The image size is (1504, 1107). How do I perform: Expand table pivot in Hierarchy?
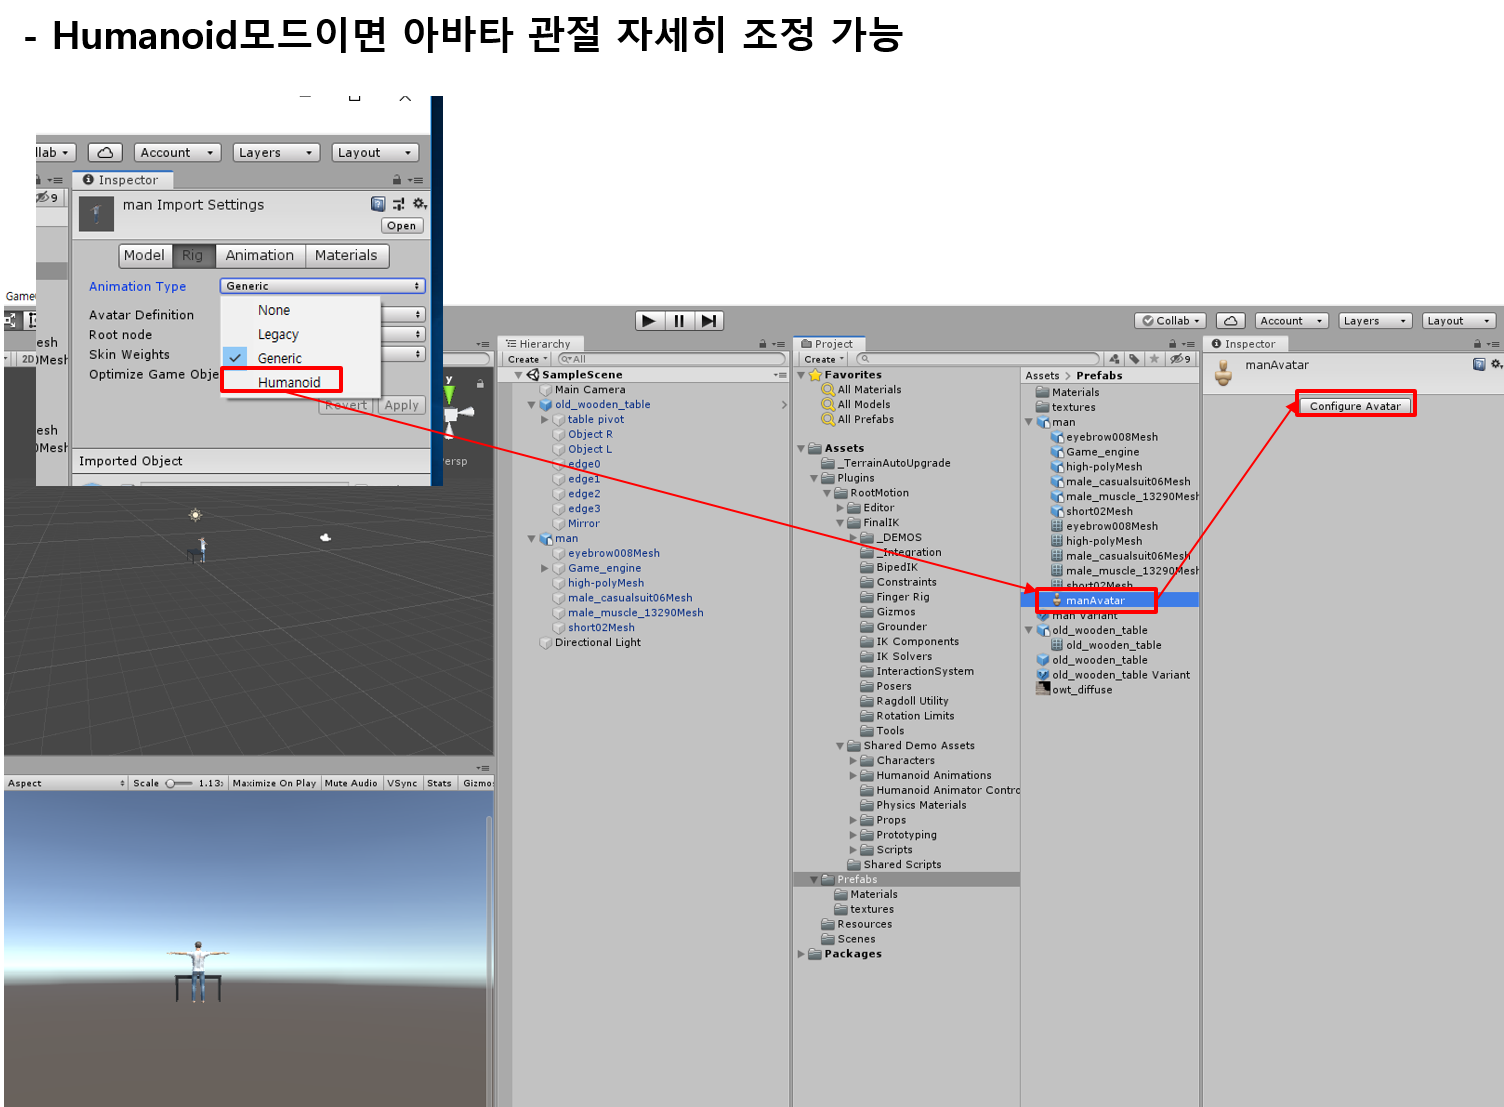[x=545, y=420]
